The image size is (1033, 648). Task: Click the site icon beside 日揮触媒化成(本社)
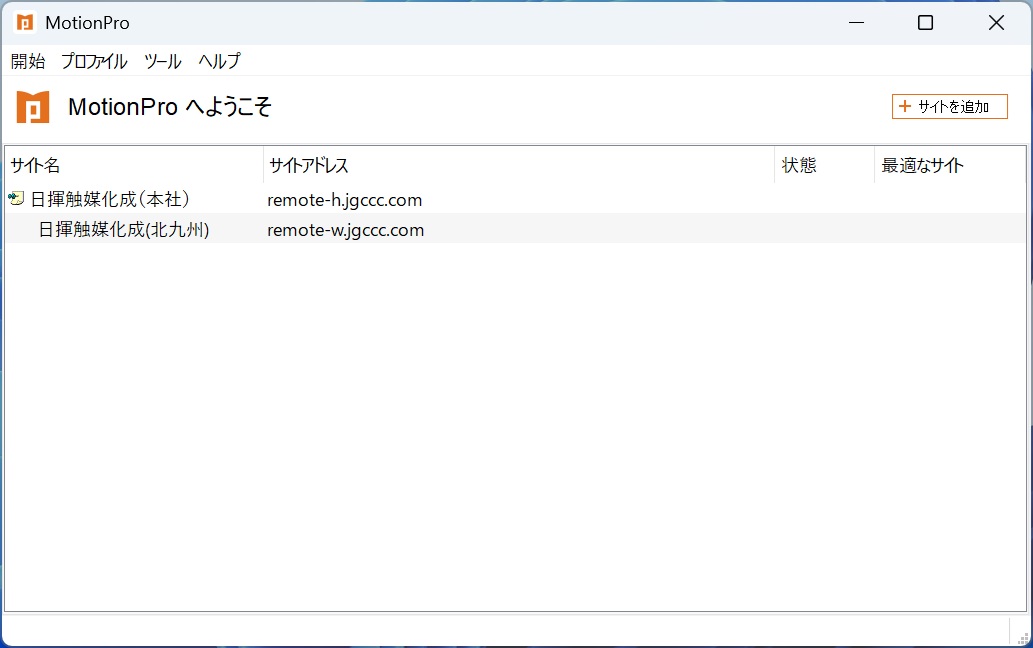coord(16,198)
